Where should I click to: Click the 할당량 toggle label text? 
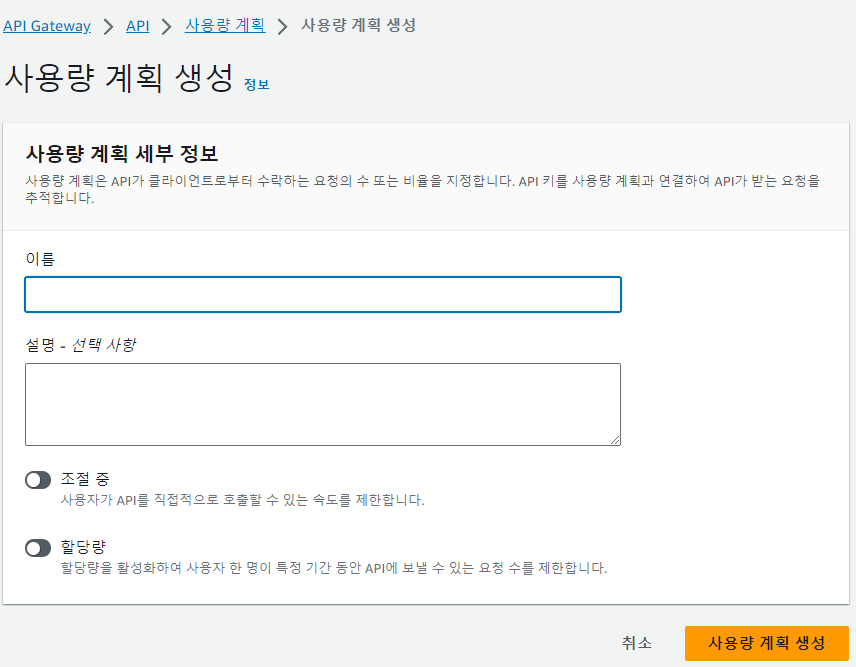pyautogui.click(x=83, y=547)
